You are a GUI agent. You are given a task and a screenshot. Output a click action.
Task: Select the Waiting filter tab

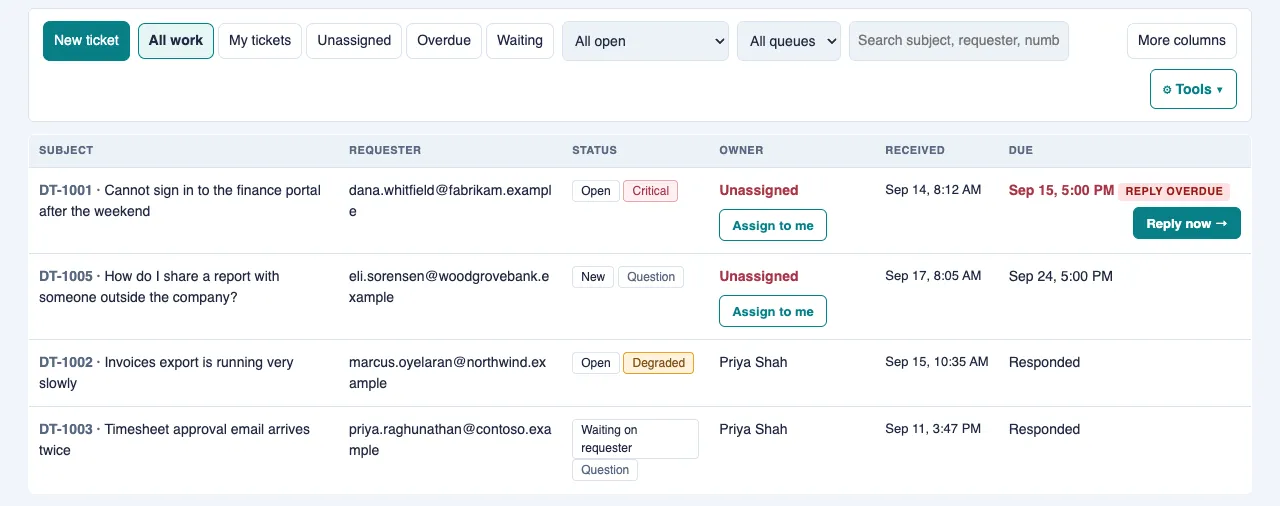520,41
